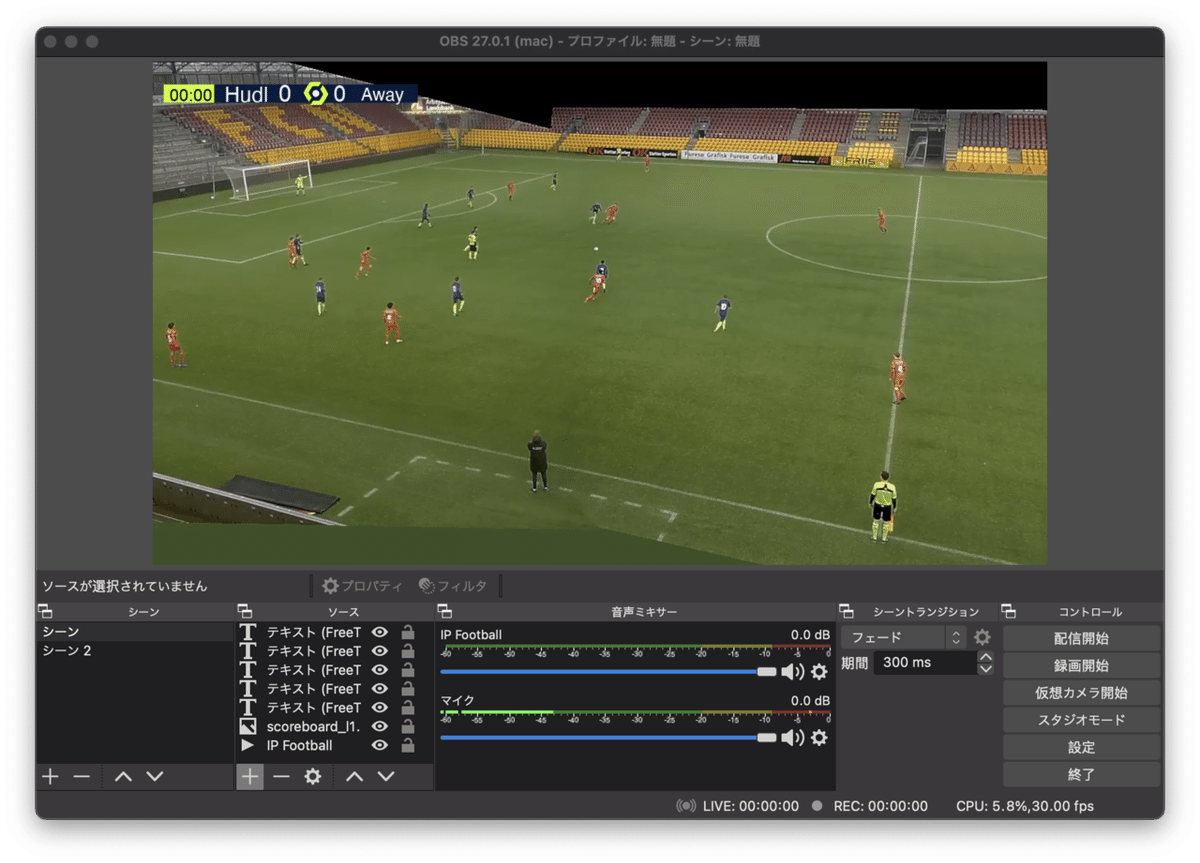Lock the IP Football source
Viewport: 1200px width, 863px height.
tap(408, 746)
